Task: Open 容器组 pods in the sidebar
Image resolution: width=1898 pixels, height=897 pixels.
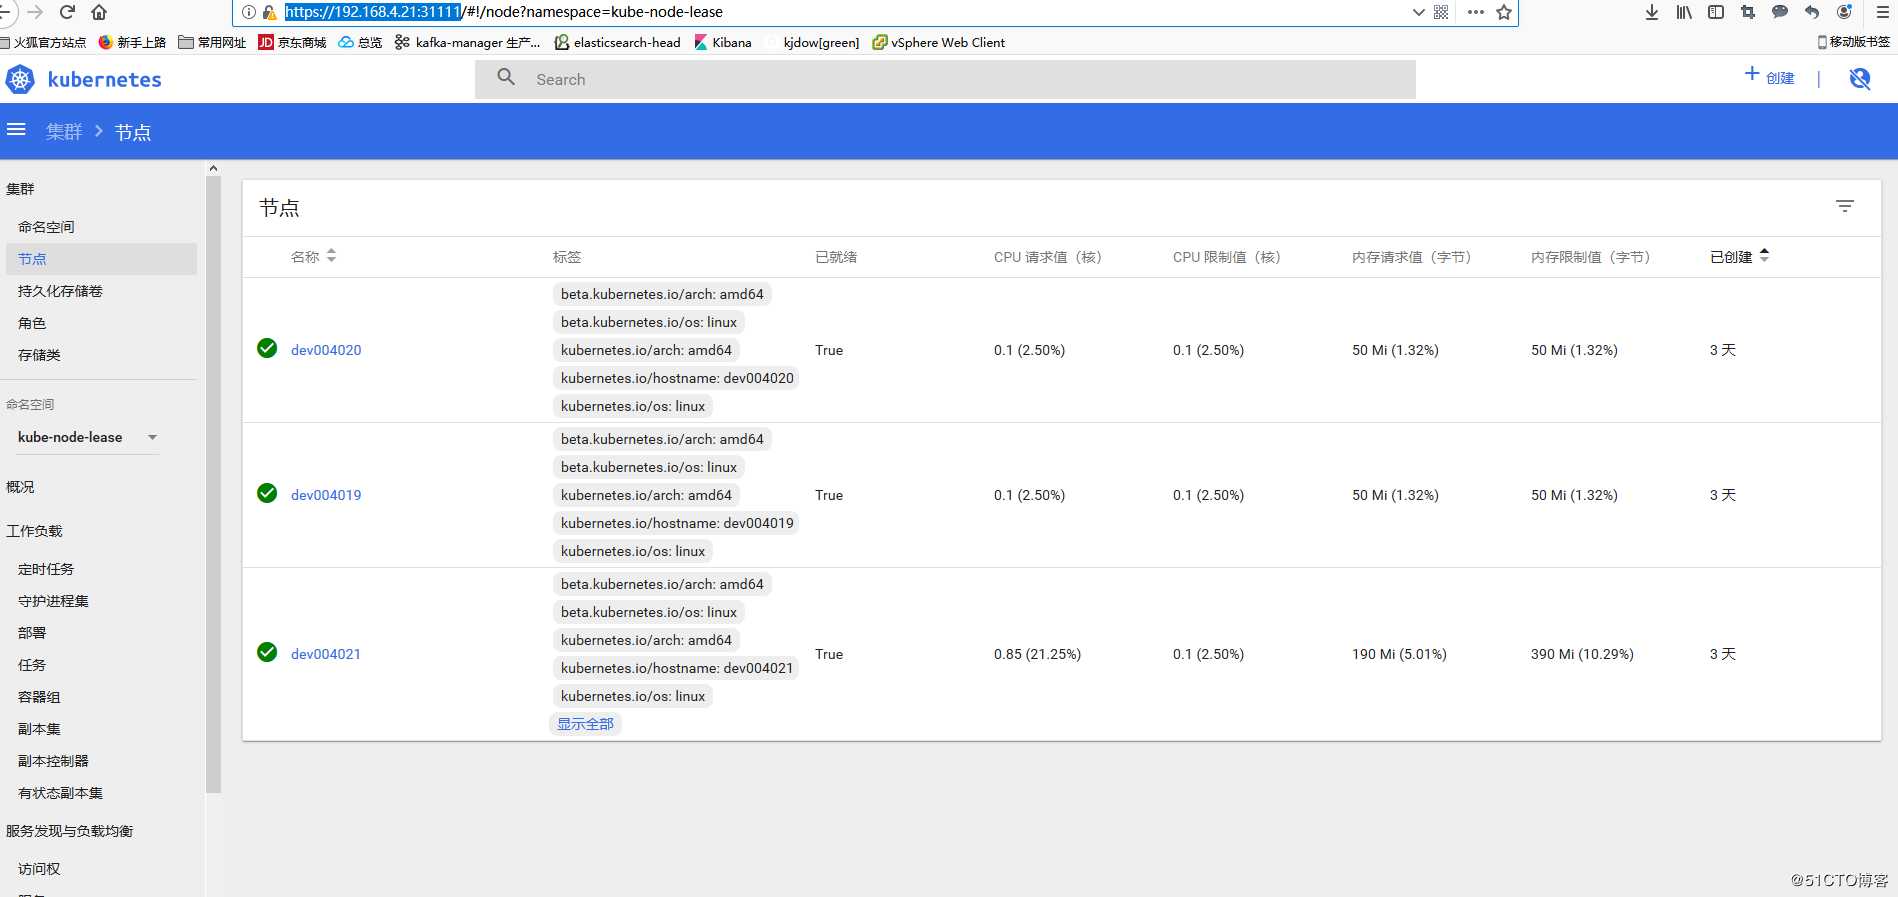Action: (39, 697)
